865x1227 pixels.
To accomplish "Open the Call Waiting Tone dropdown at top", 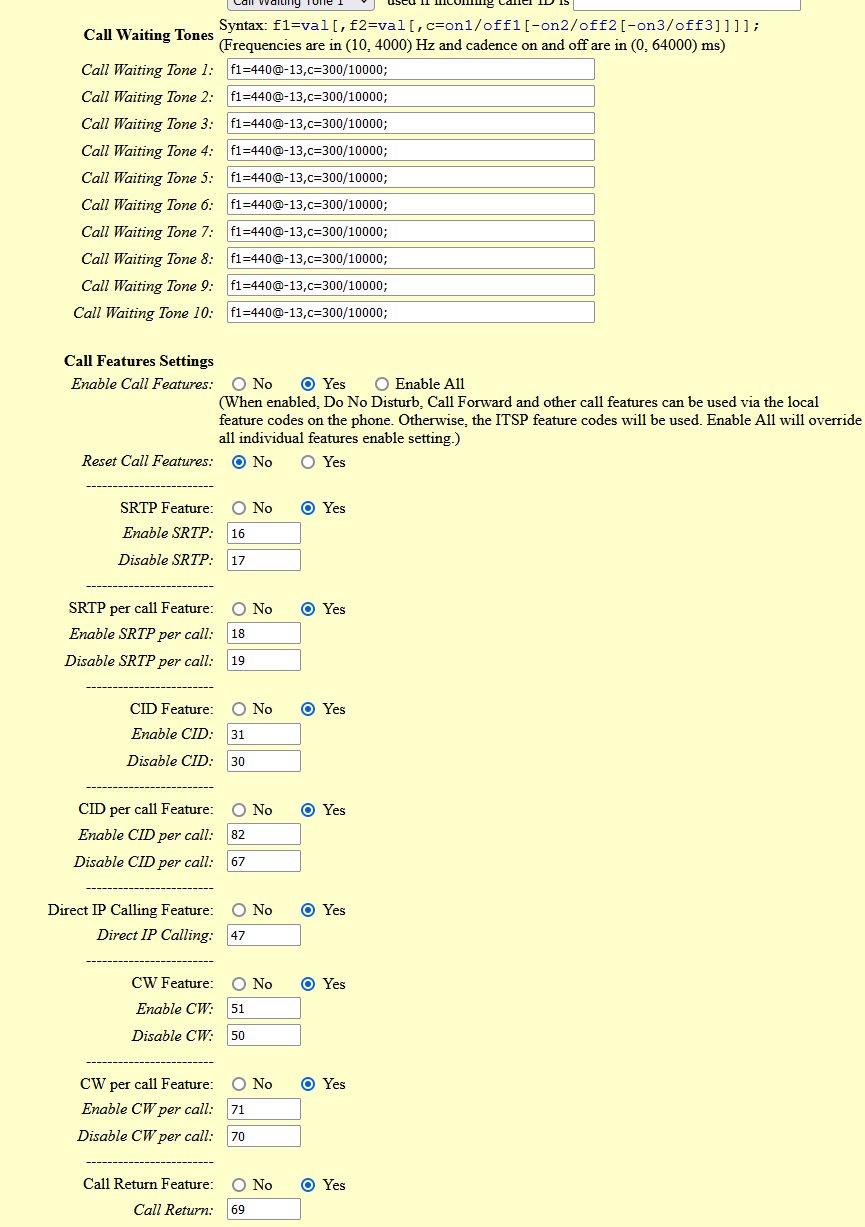I will (300, 4).
